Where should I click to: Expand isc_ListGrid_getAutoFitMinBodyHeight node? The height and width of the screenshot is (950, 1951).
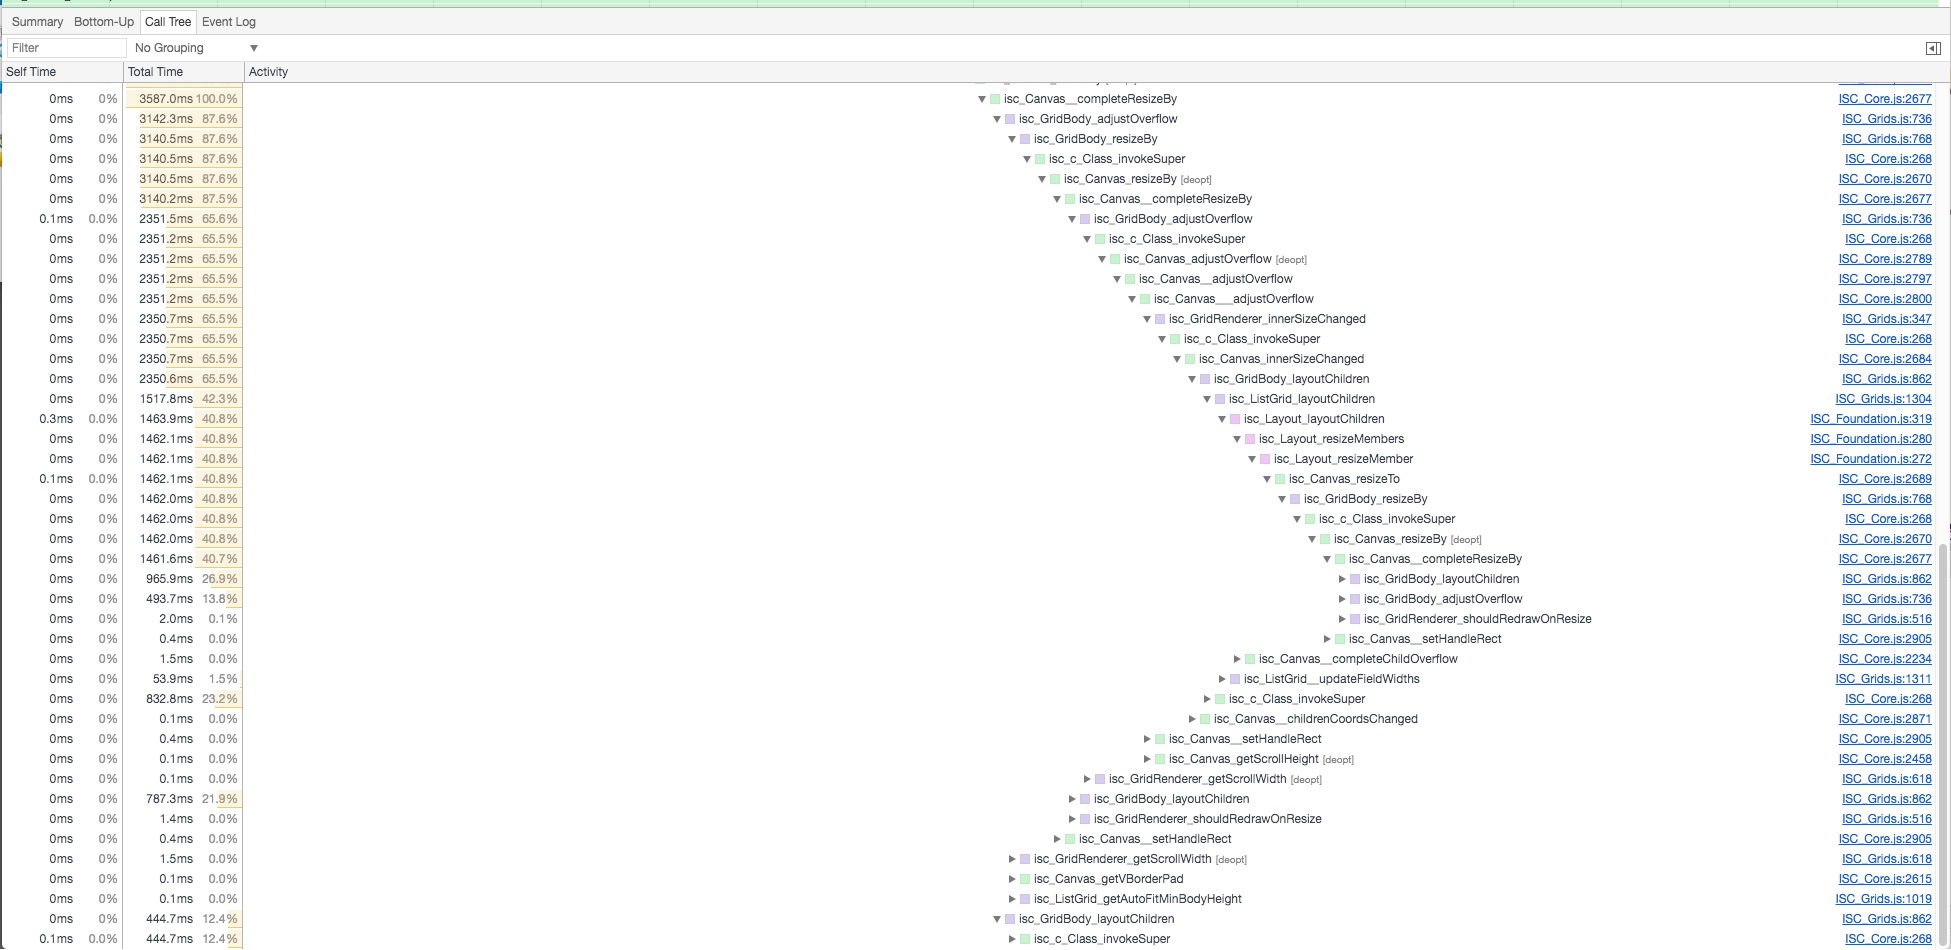click(x=1011, y=899)
